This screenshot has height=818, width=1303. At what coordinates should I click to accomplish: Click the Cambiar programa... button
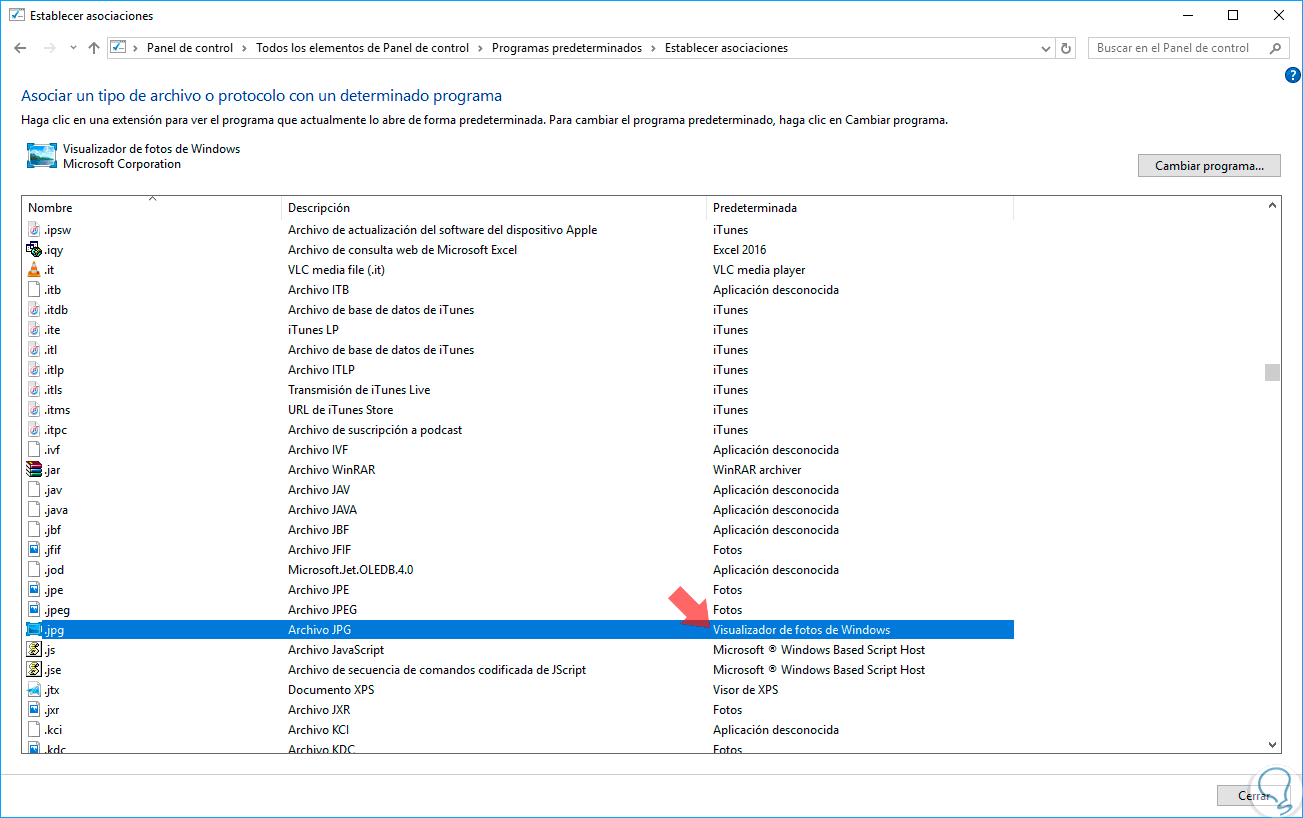(x=1209, y=166)
